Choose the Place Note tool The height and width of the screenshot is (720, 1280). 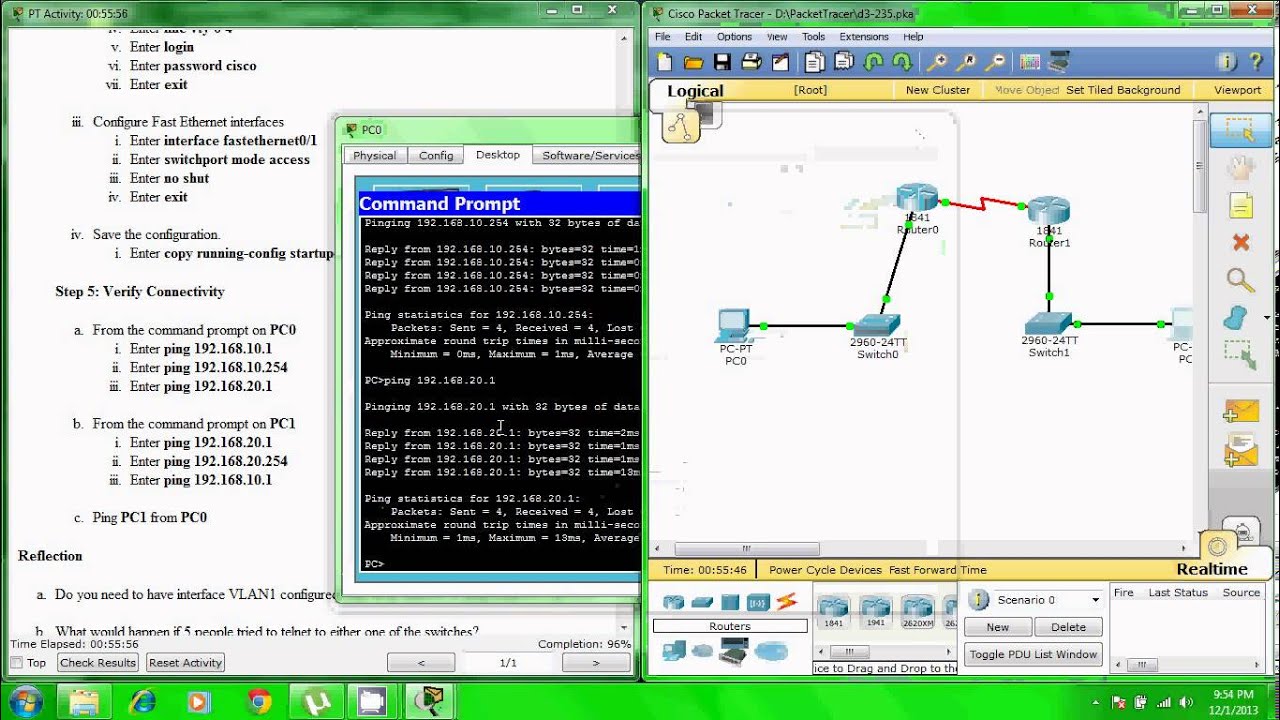click(1240, 206)
